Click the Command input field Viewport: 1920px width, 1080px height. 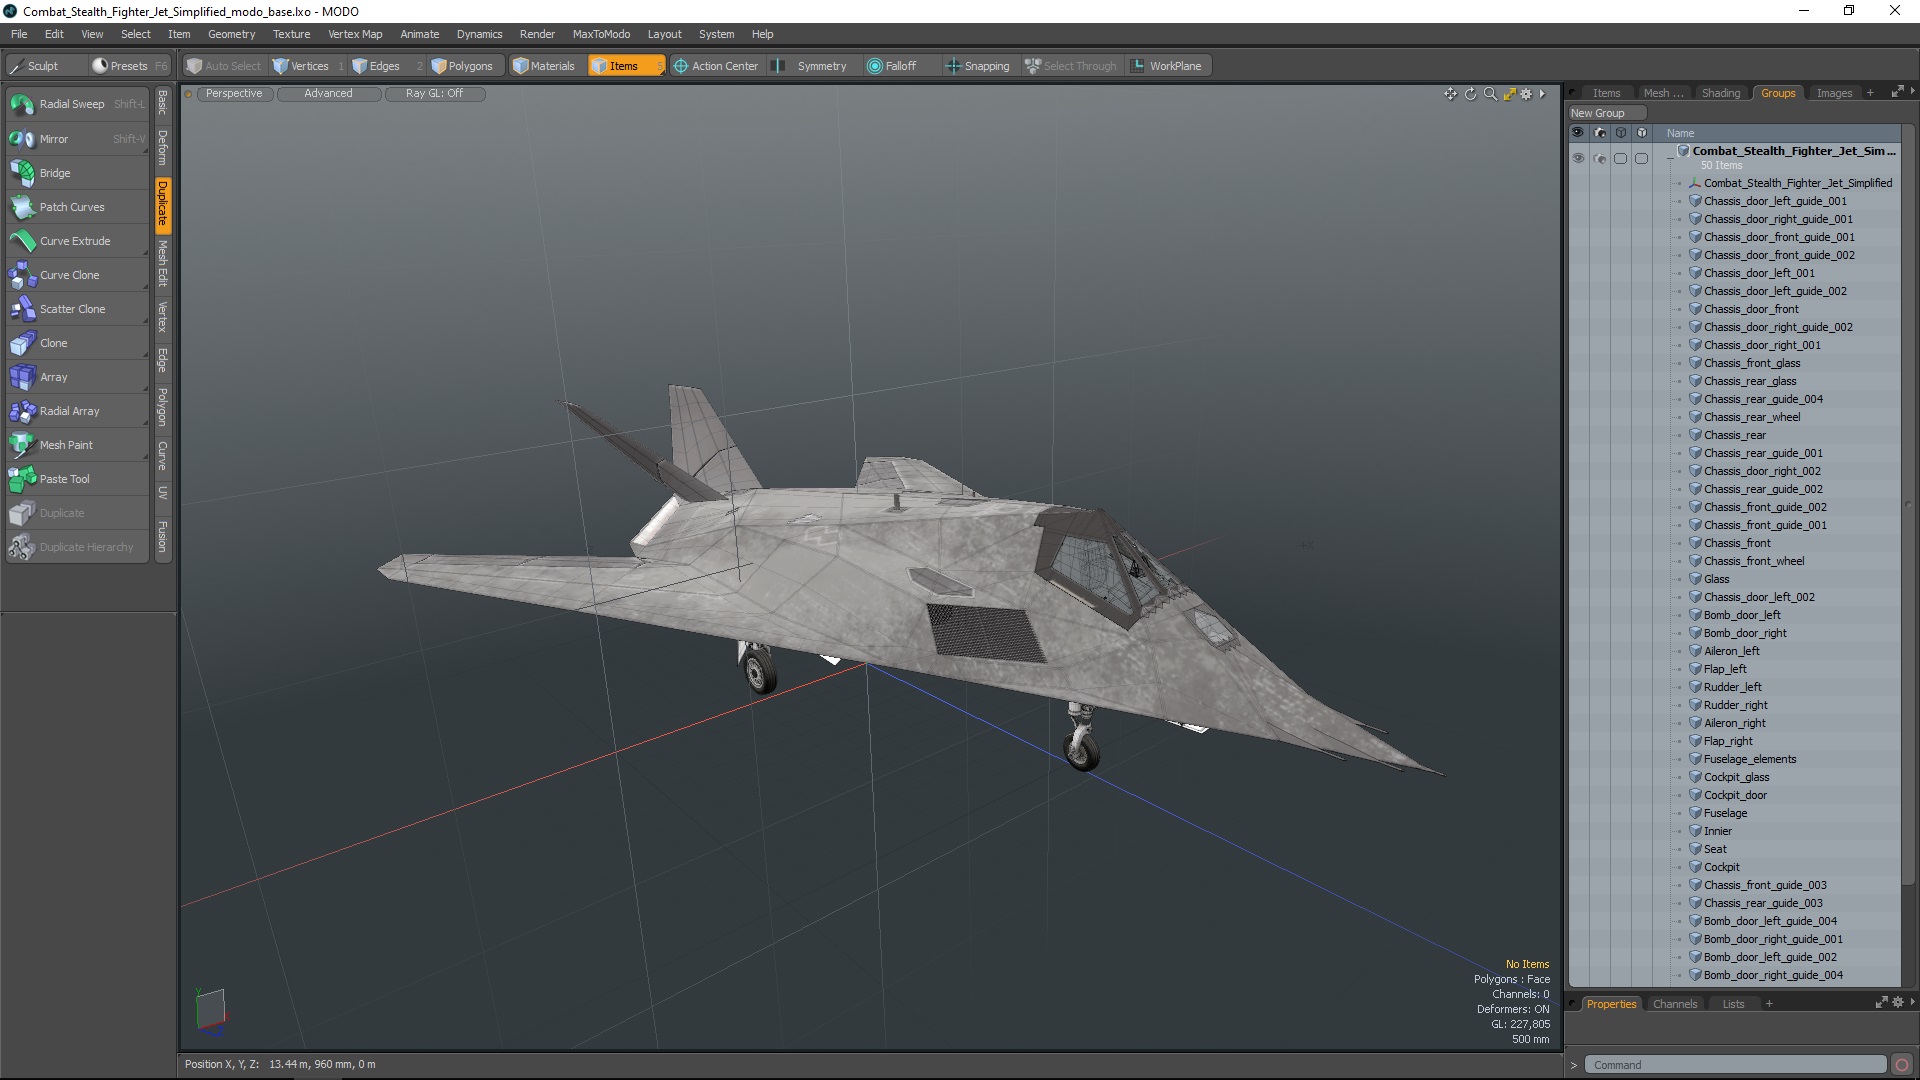(x=1735, y=1065)
